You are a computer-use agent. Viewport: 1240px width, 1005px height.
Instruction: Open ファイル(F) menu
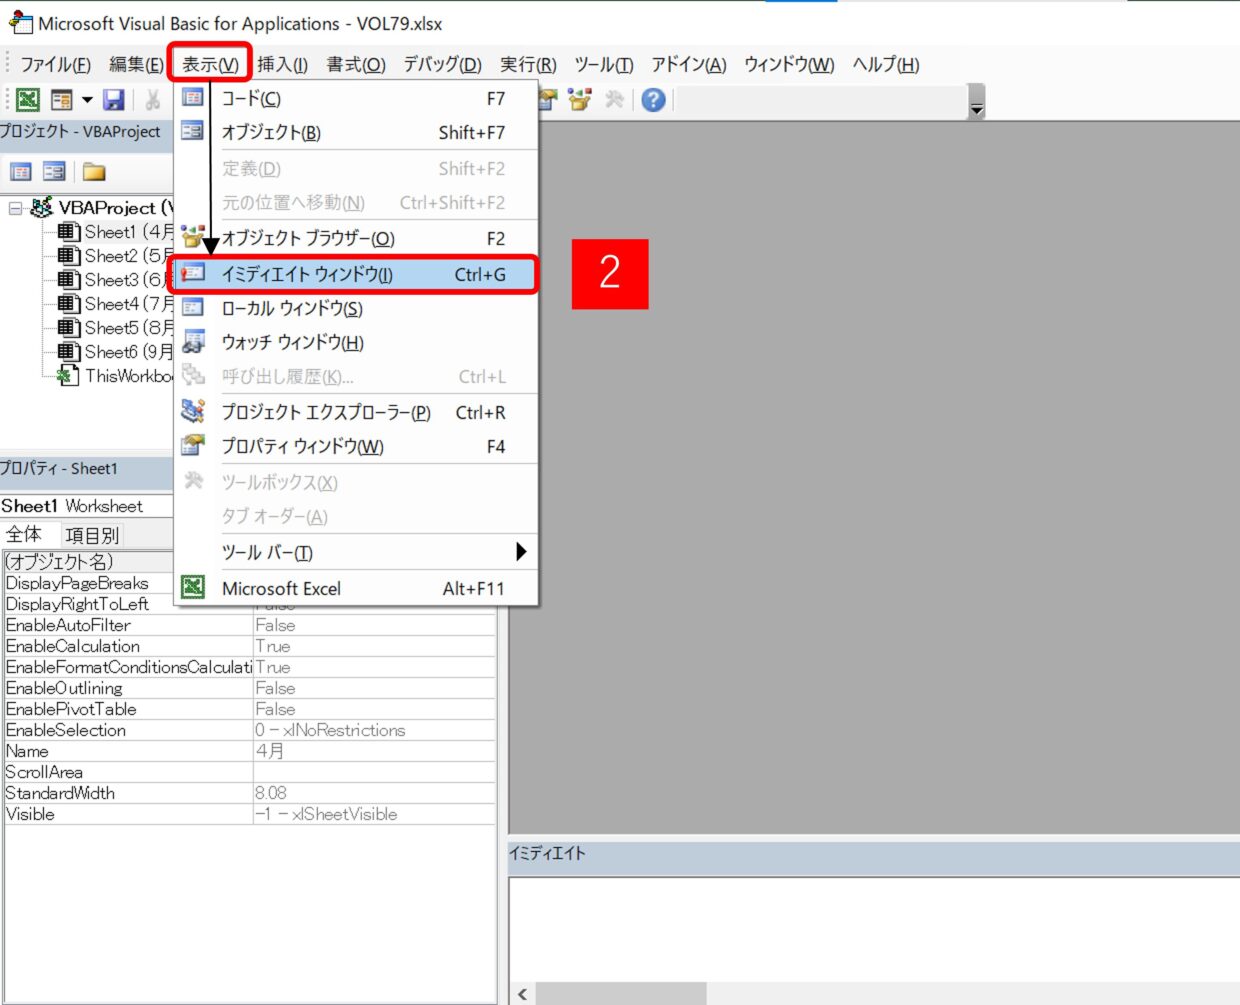[x=56, y=65]
